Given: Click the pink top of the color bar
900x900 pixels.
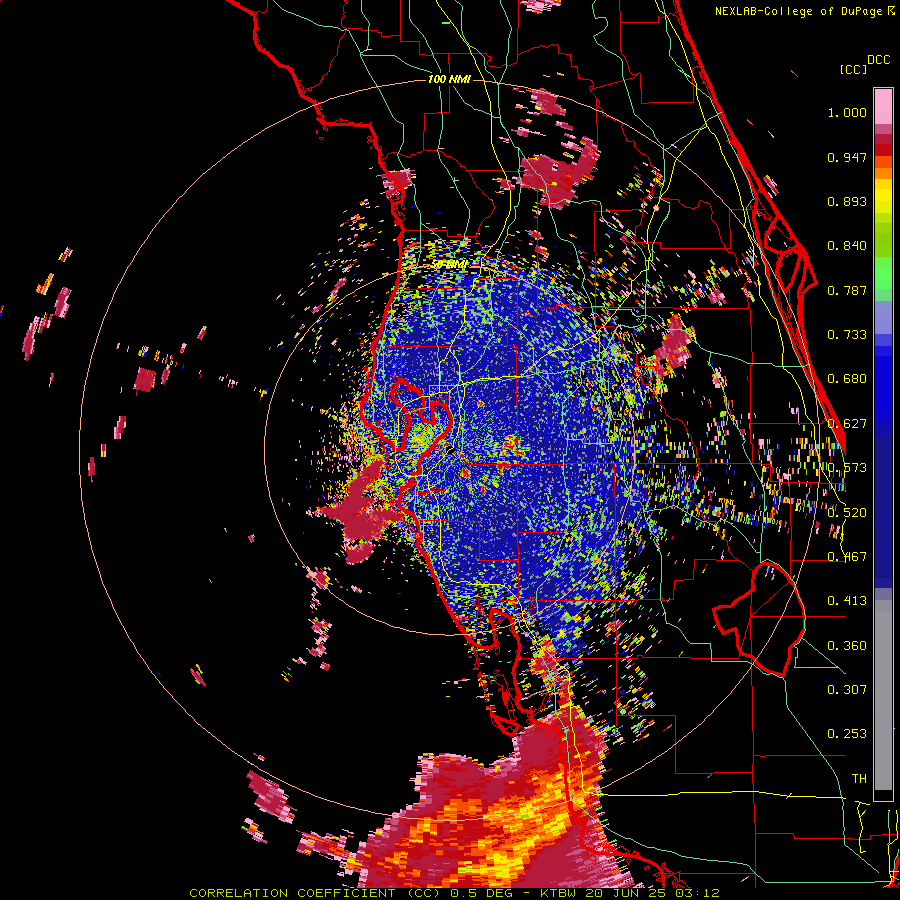Looking at the screenshot, I should click(883, 106).
